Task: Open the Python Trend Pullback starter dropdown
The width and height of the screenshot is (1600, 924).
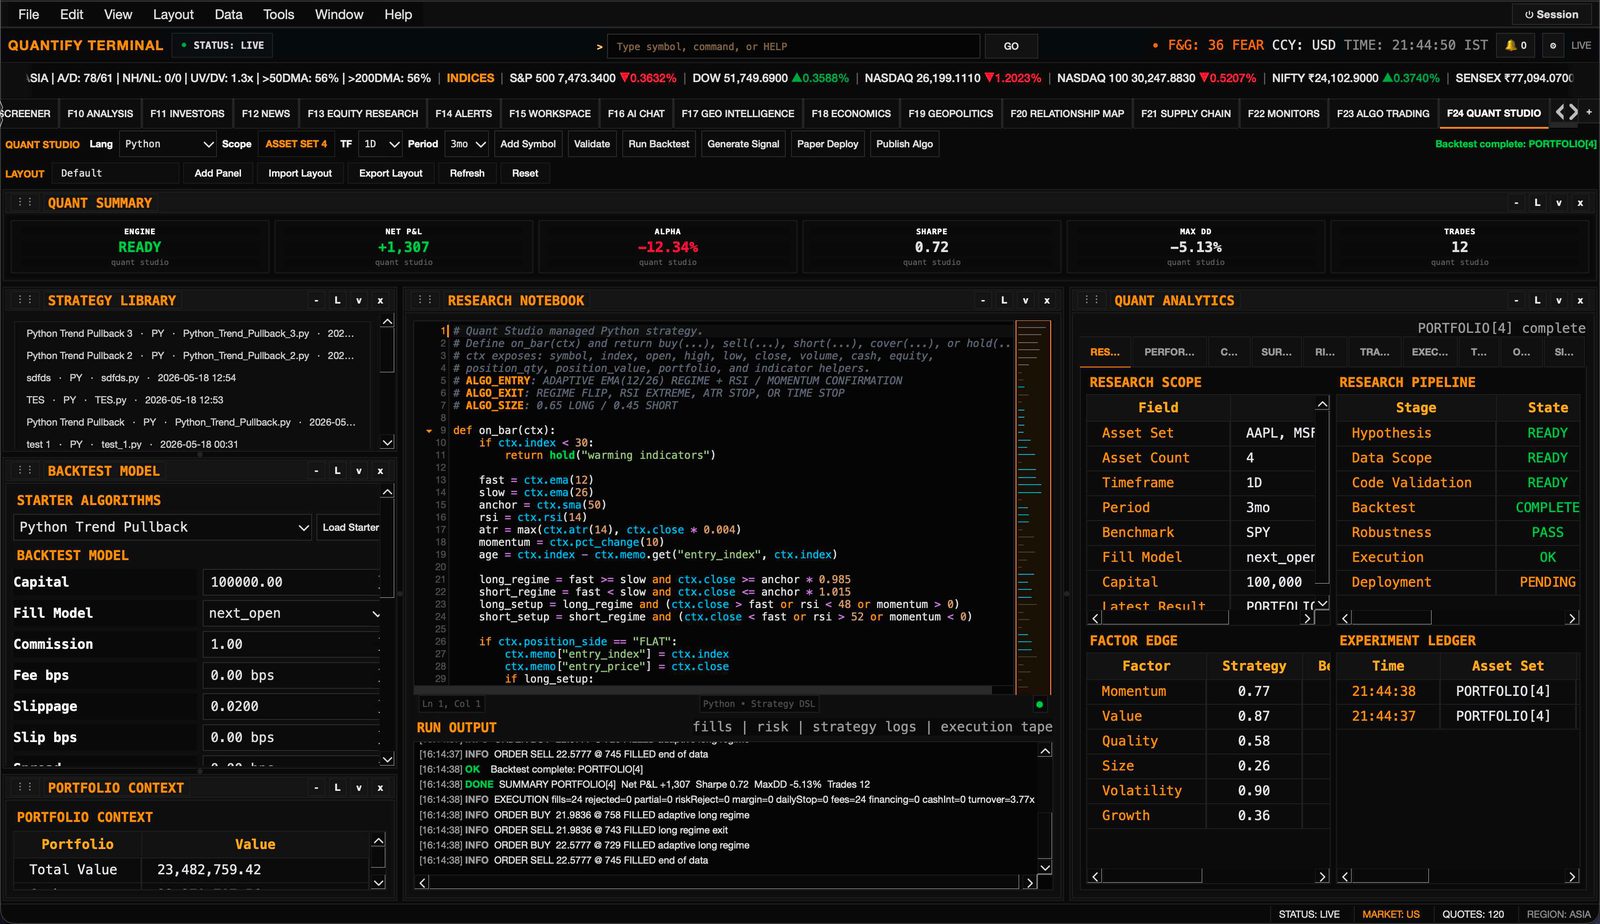Action: tap(164, 527)
